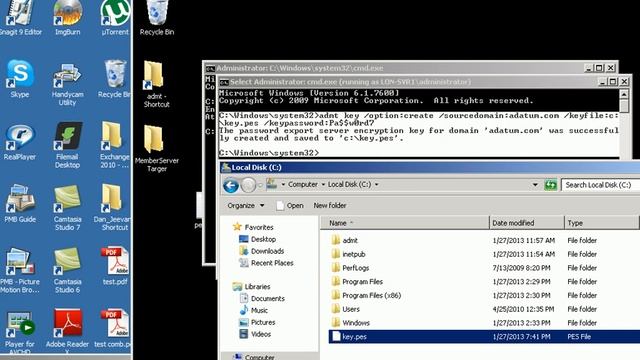640x360 pixels.
Task: Select the Program Files folder row
Action: click(484, 282)
